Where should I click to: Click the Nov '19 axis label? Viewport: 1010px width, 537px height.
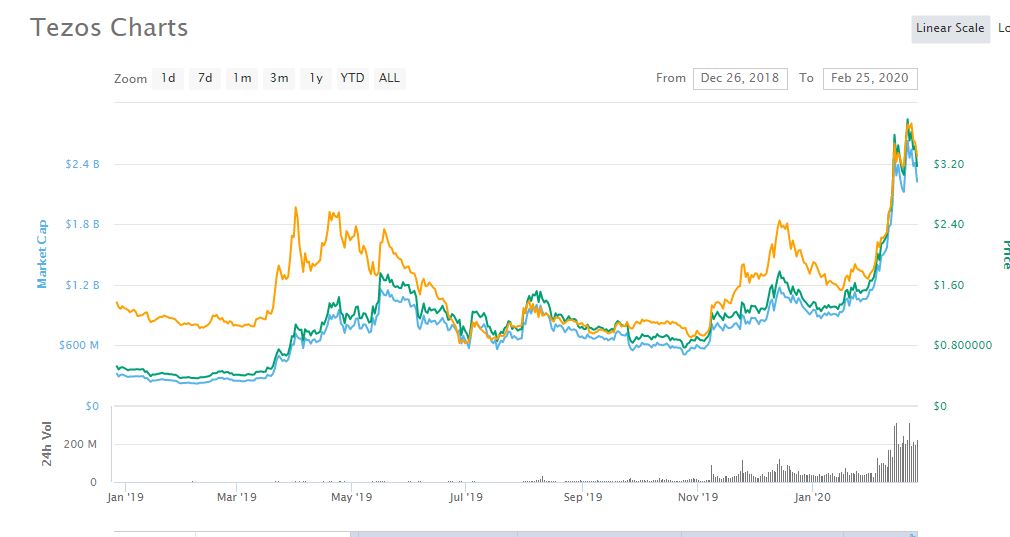[x=698, y=497]
